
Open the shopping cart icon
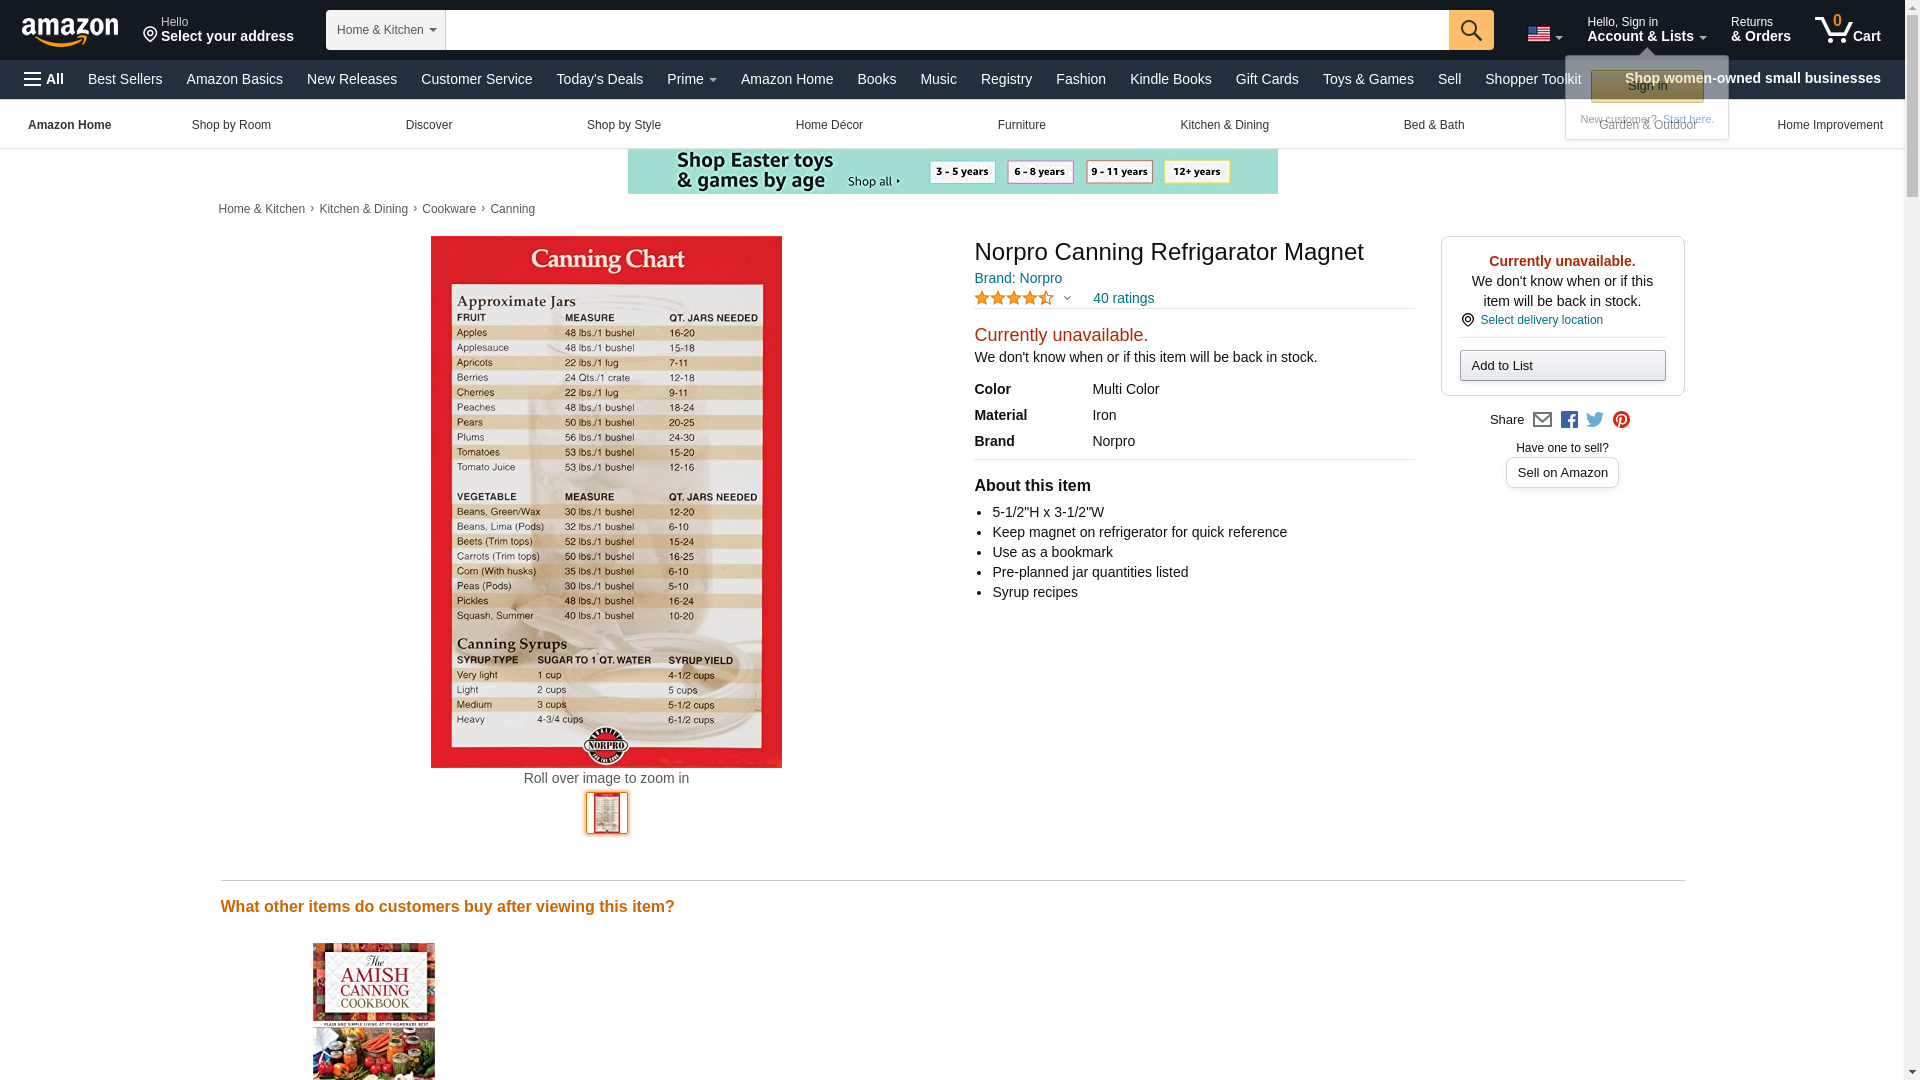pyautogui.click(x=1847, y=30)
